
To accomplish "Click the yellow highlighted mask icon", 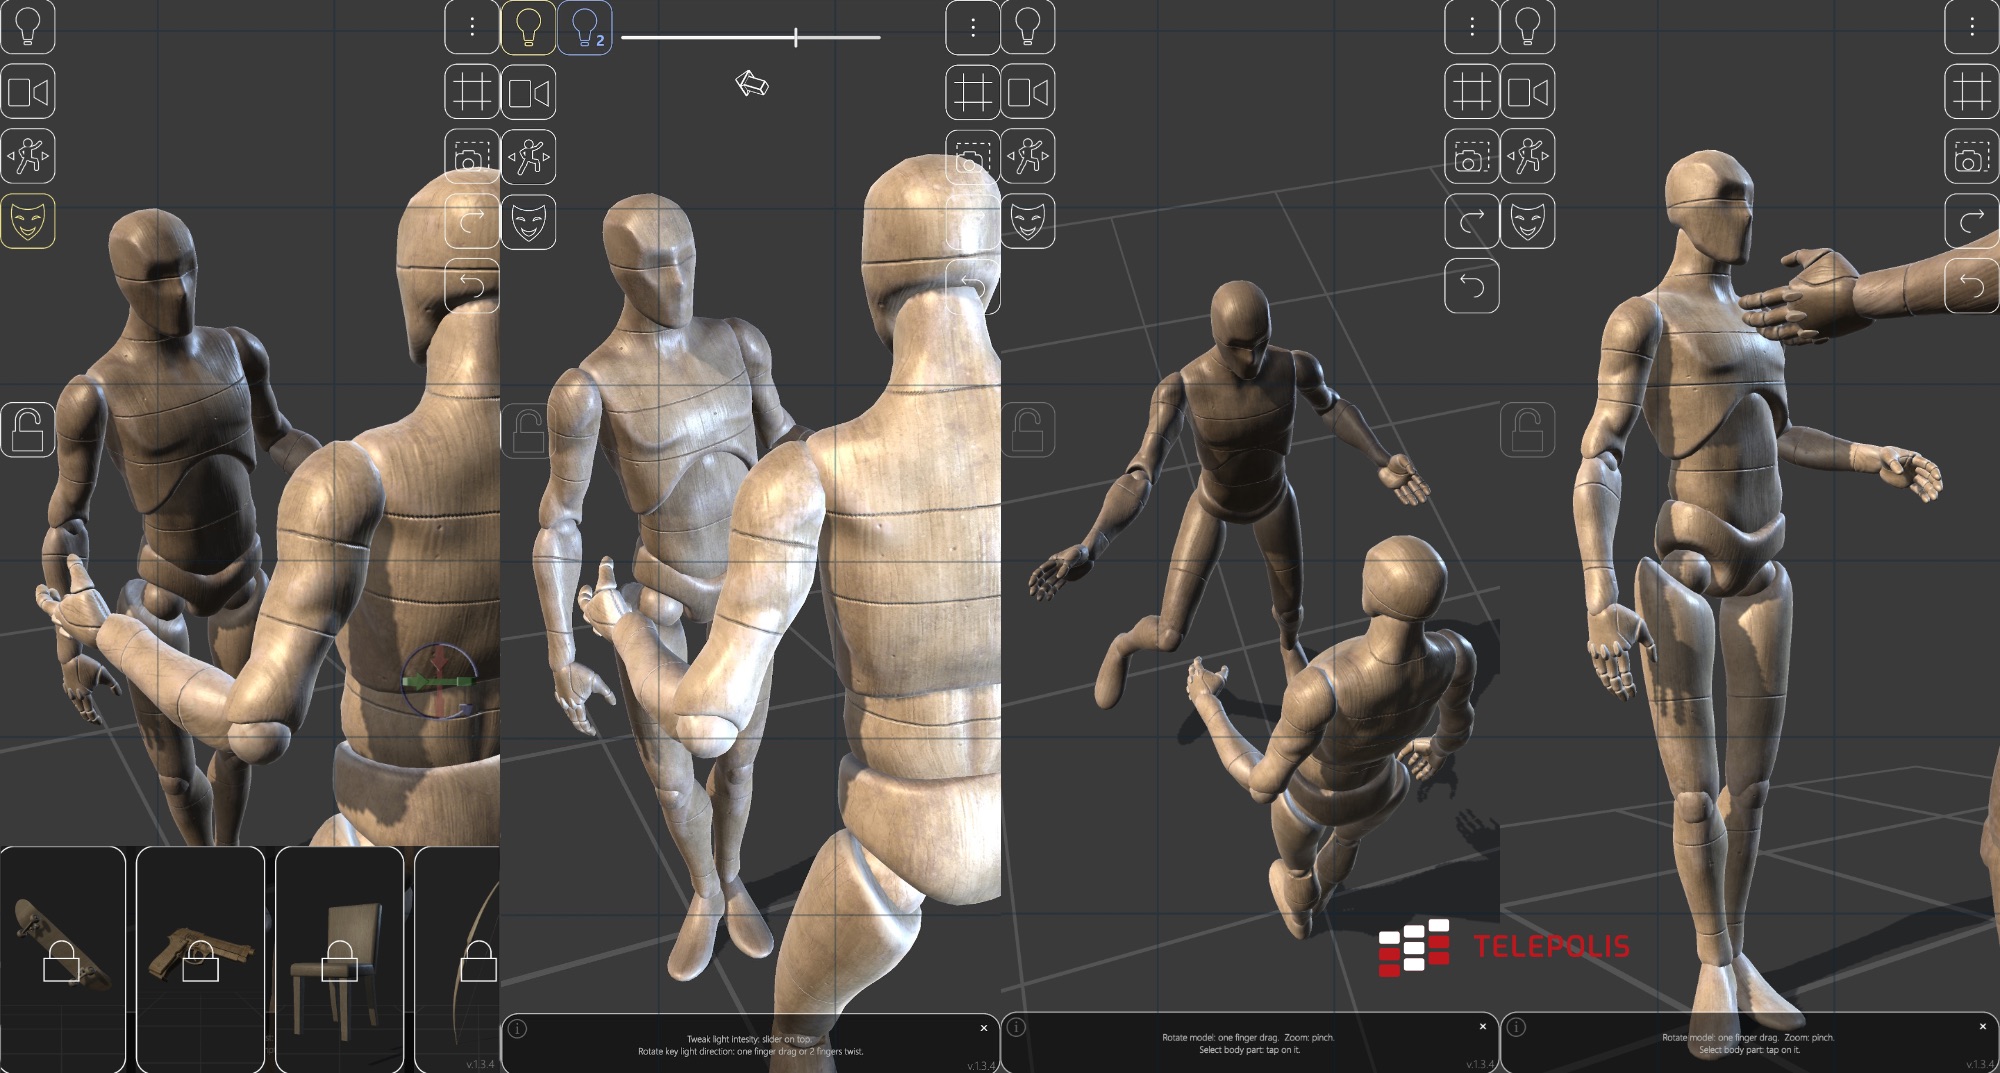I will pos(28,221).
